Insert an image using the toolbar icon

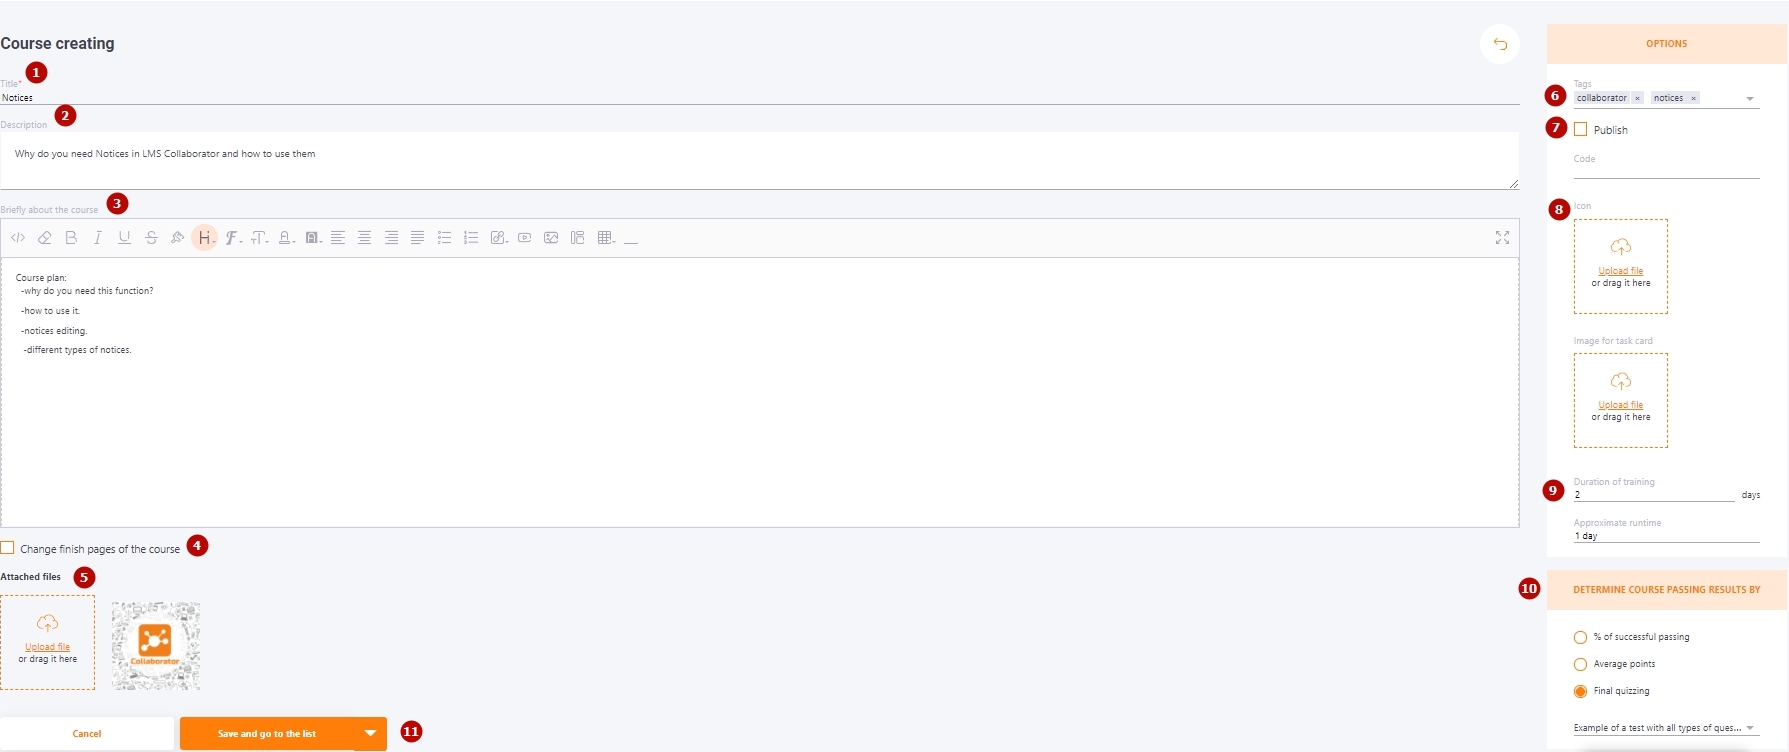coord(551,238)
